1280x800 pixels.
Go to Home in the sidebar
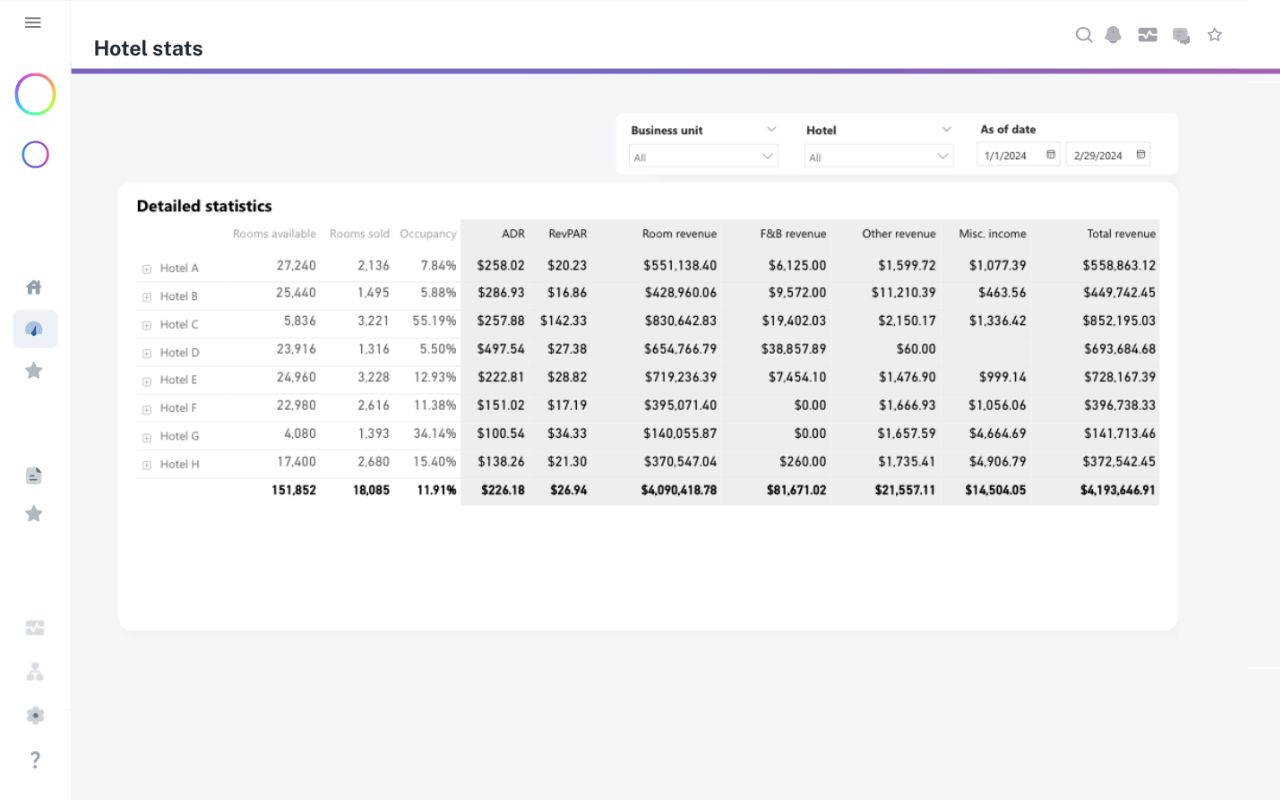coord(34,287)
